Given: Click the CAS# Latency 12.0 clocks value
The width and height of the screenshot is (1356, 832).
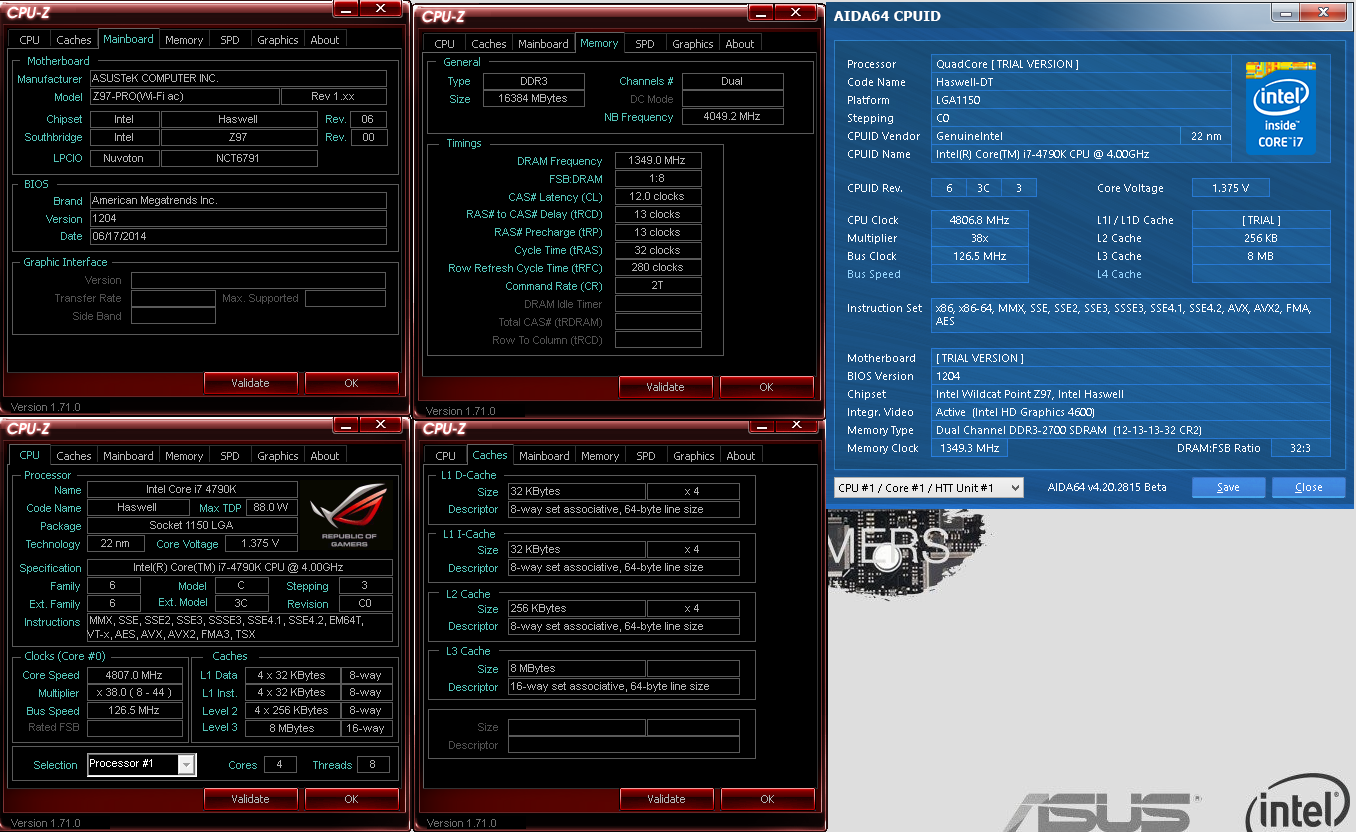Looking at the screenshot, I should pyautogui.click(x=658, y=196).
